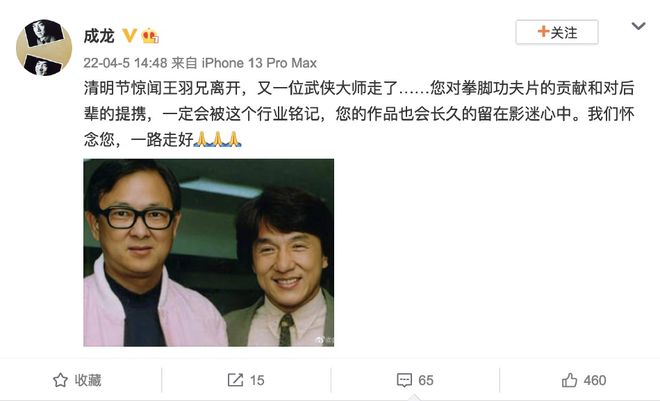The image size is (660, 401).
Task: Expand the repost options showing 15
Action: click(x=257, y=380)
